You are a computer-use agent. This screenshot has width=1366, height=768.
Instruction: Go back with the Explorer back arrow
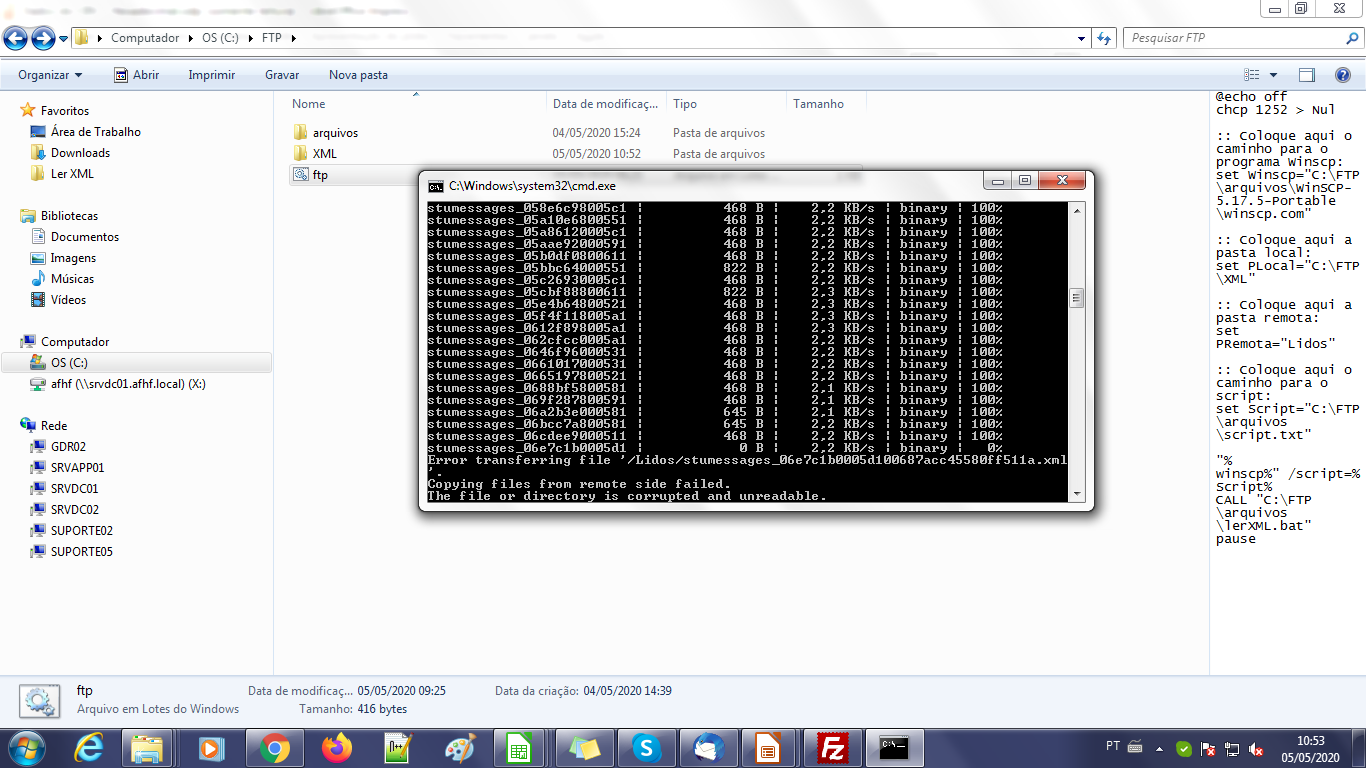pyautogui.click(x=16, y=38)
